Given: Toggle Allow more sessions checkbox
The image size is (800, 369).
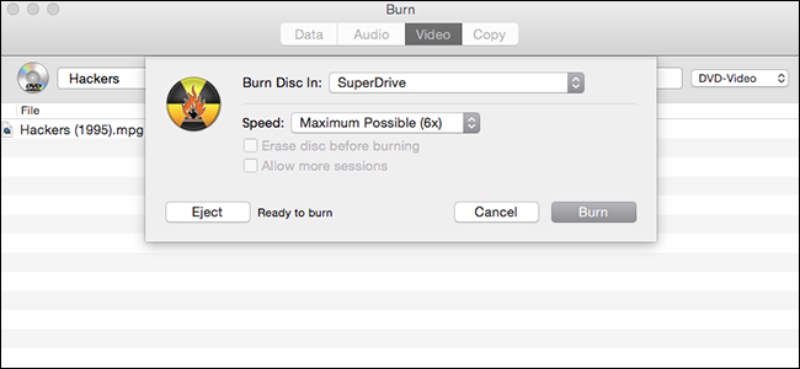Looking at the screenshot, I should point(250,166).
